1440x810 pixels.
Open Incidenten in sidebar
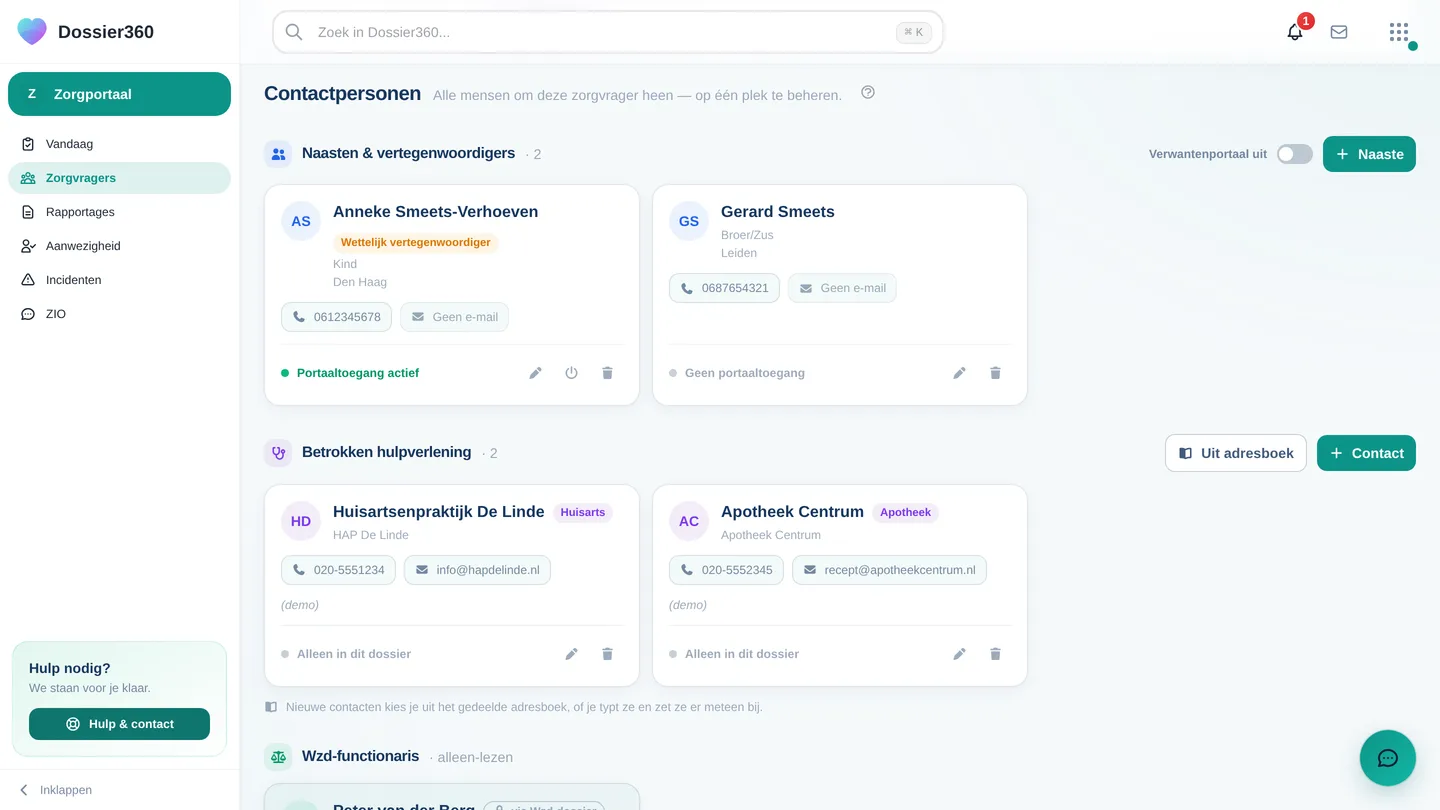119,280
